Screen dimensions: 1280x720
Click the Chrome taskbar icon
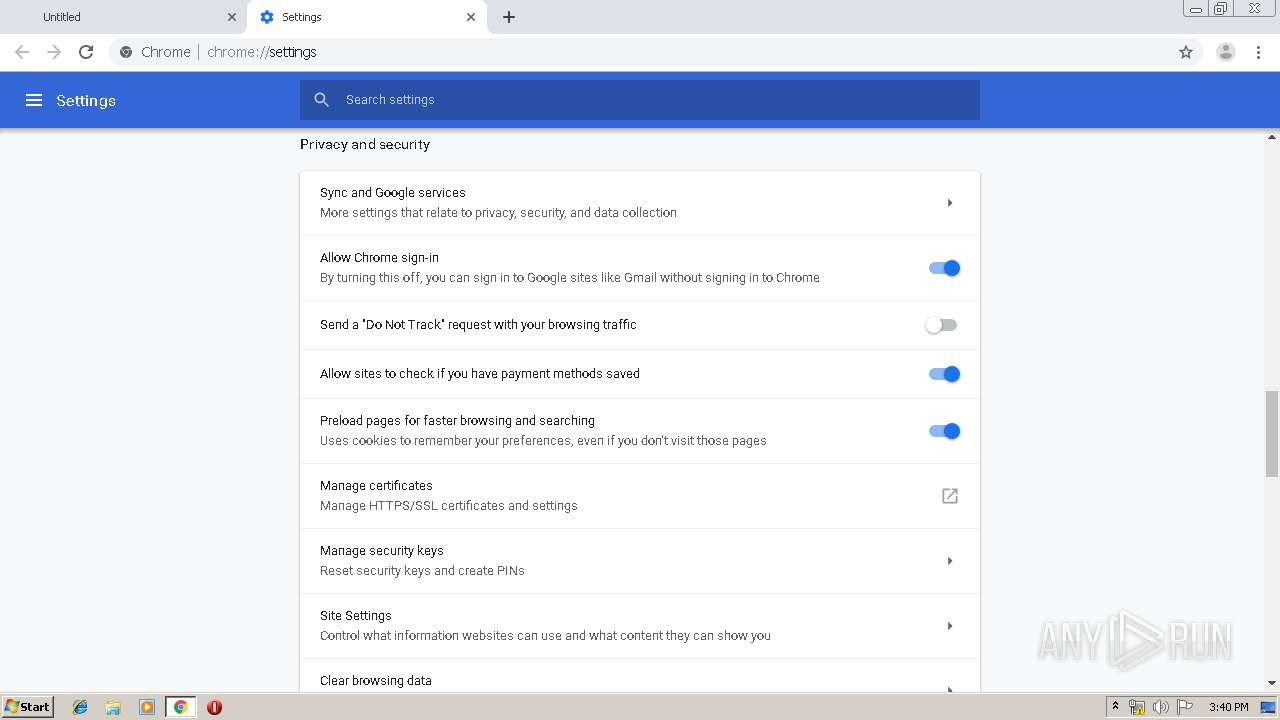point(181,707)
